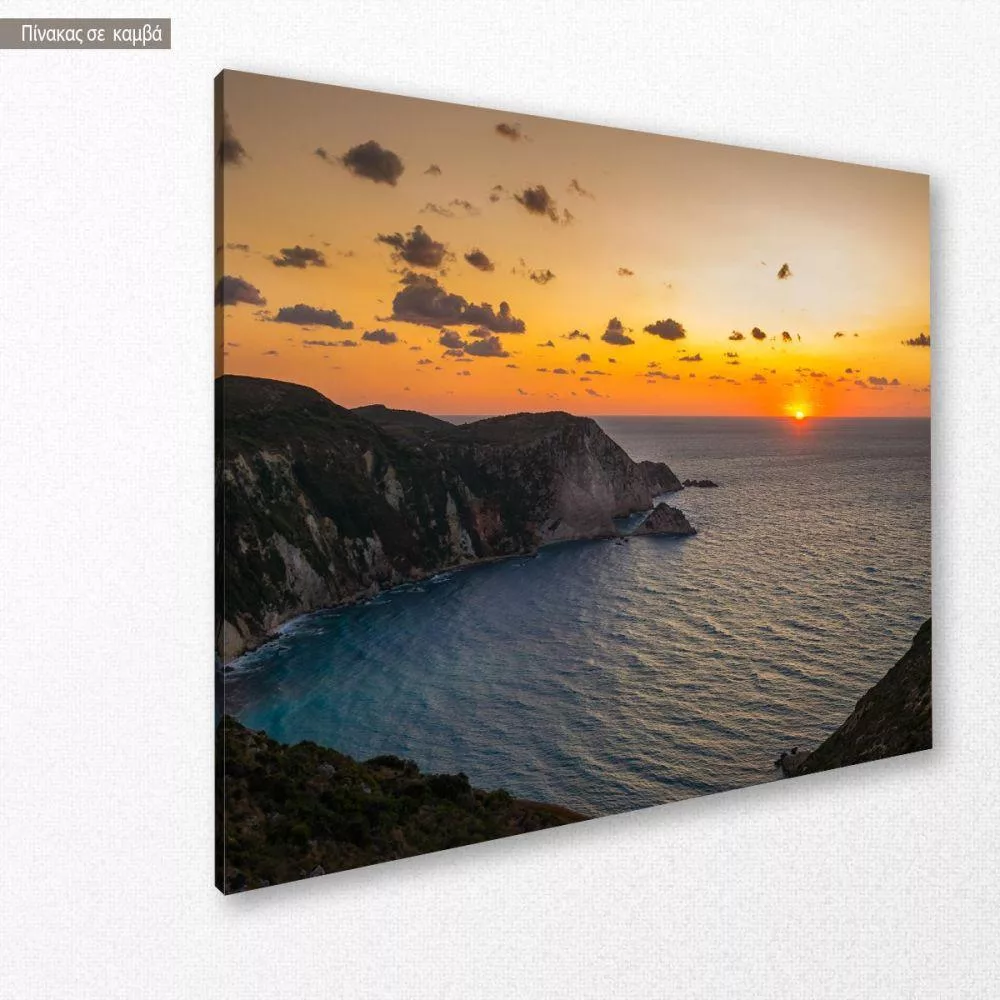
Task: Select the setting sun on the horizon
Action: pos(797,411)
